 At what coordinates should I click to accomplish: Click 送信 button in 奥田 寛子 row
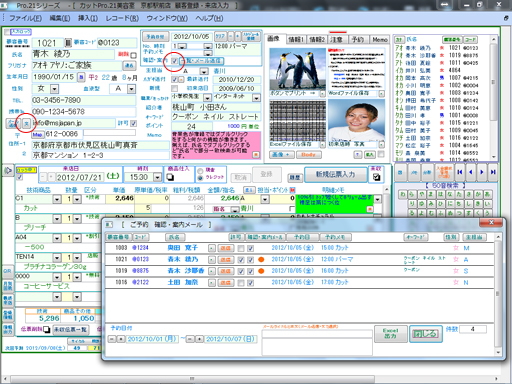pos(225,248)
